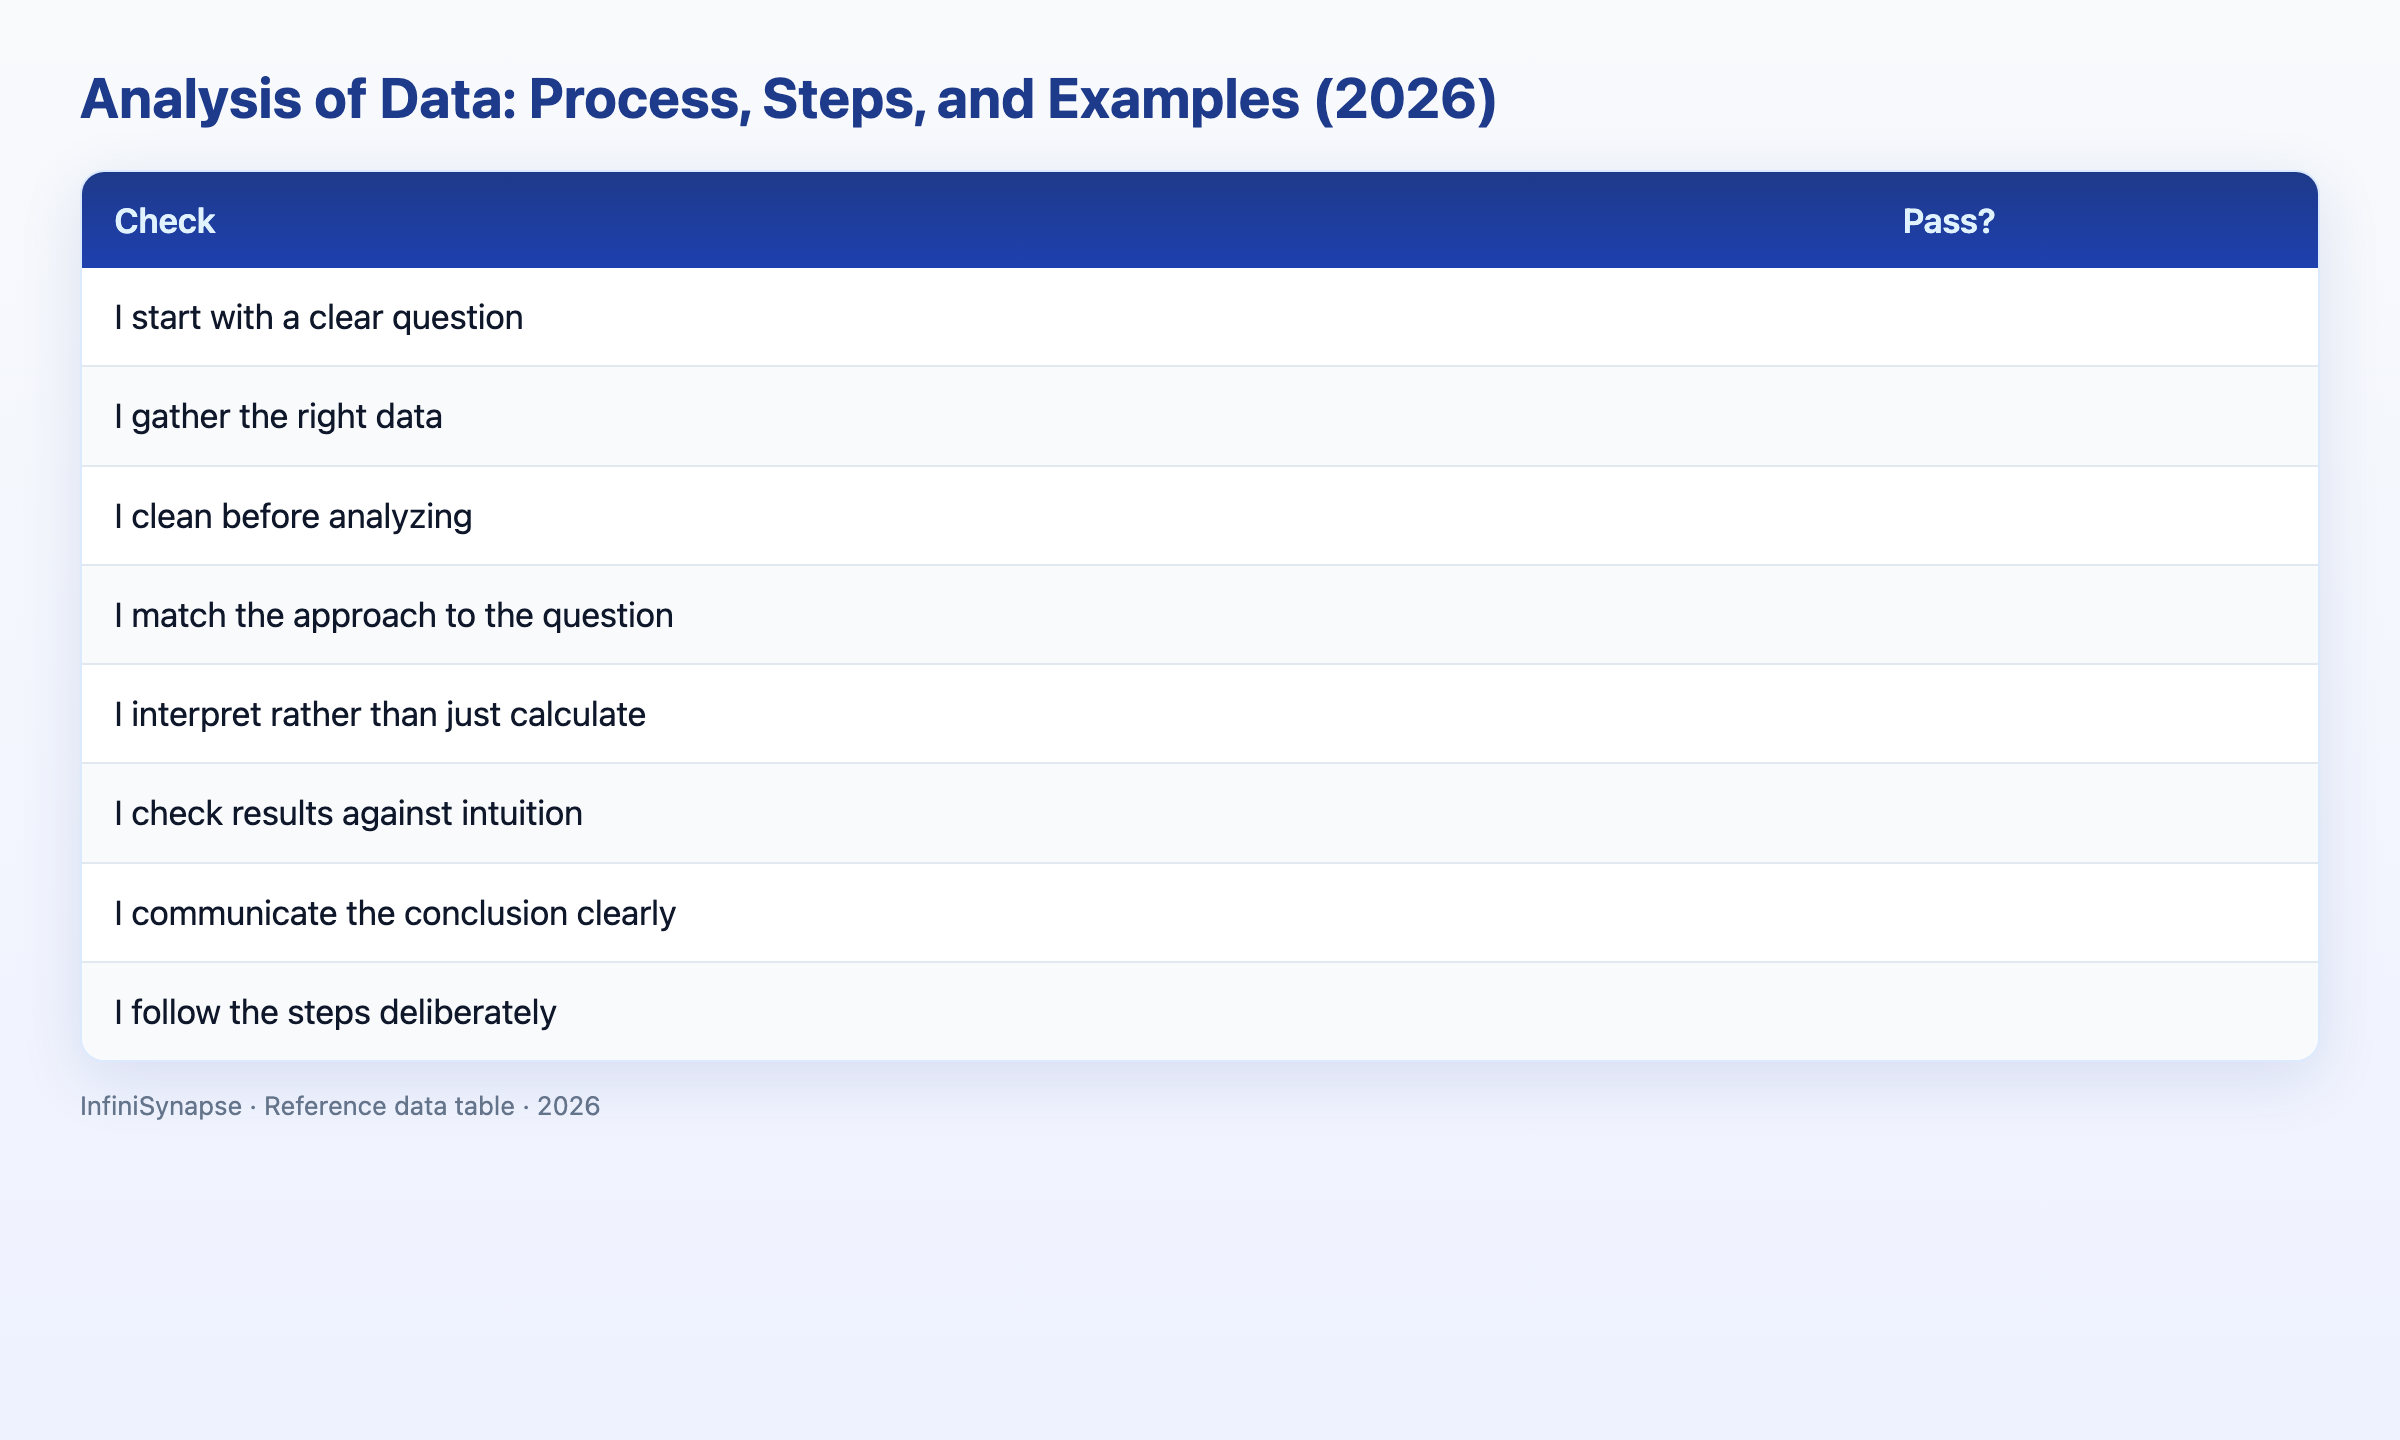Click row 'I follow the steps deliberately'

(1200, 1012)
